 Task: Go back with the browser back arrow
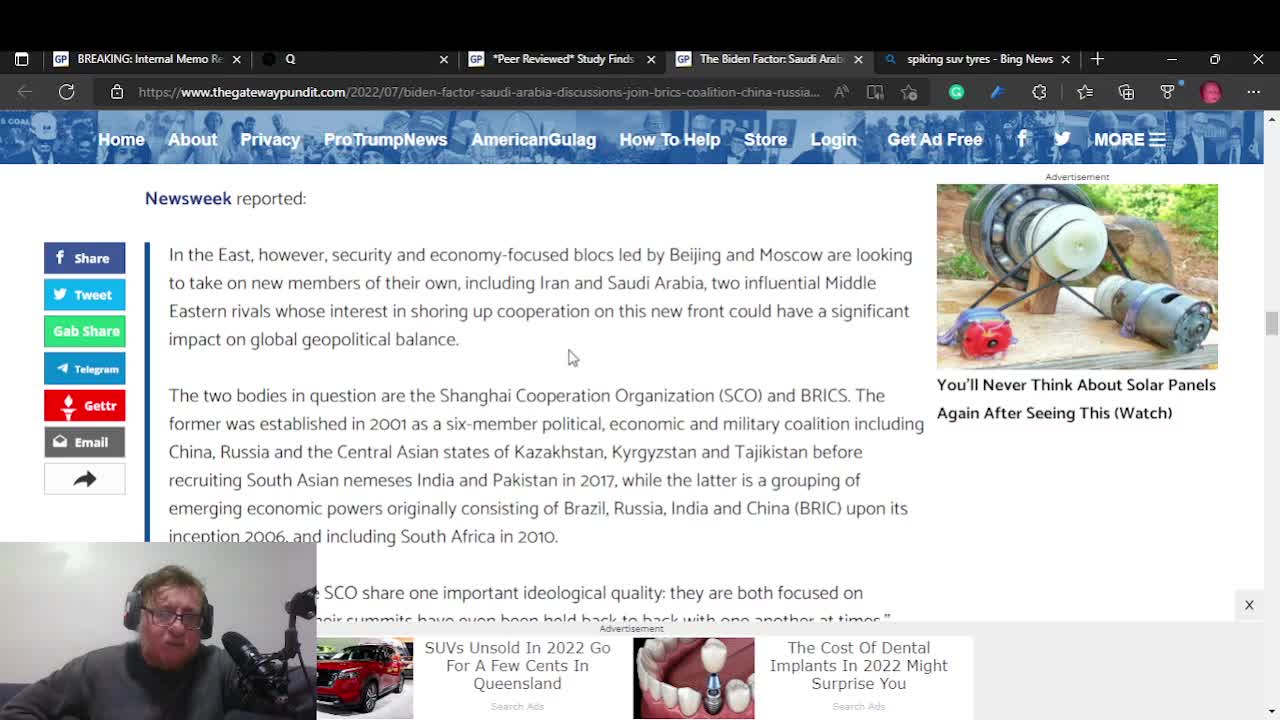coord(25,92)
